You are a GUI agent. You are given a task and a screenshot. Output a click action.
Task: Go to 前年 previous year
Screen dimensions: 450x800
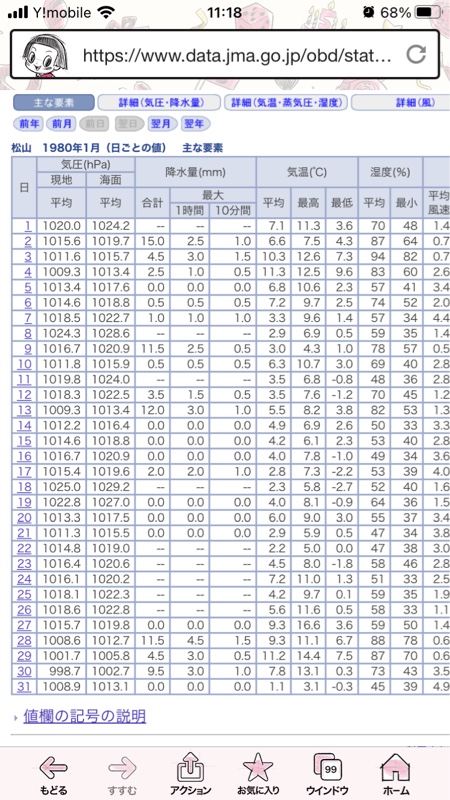point(28,123)
